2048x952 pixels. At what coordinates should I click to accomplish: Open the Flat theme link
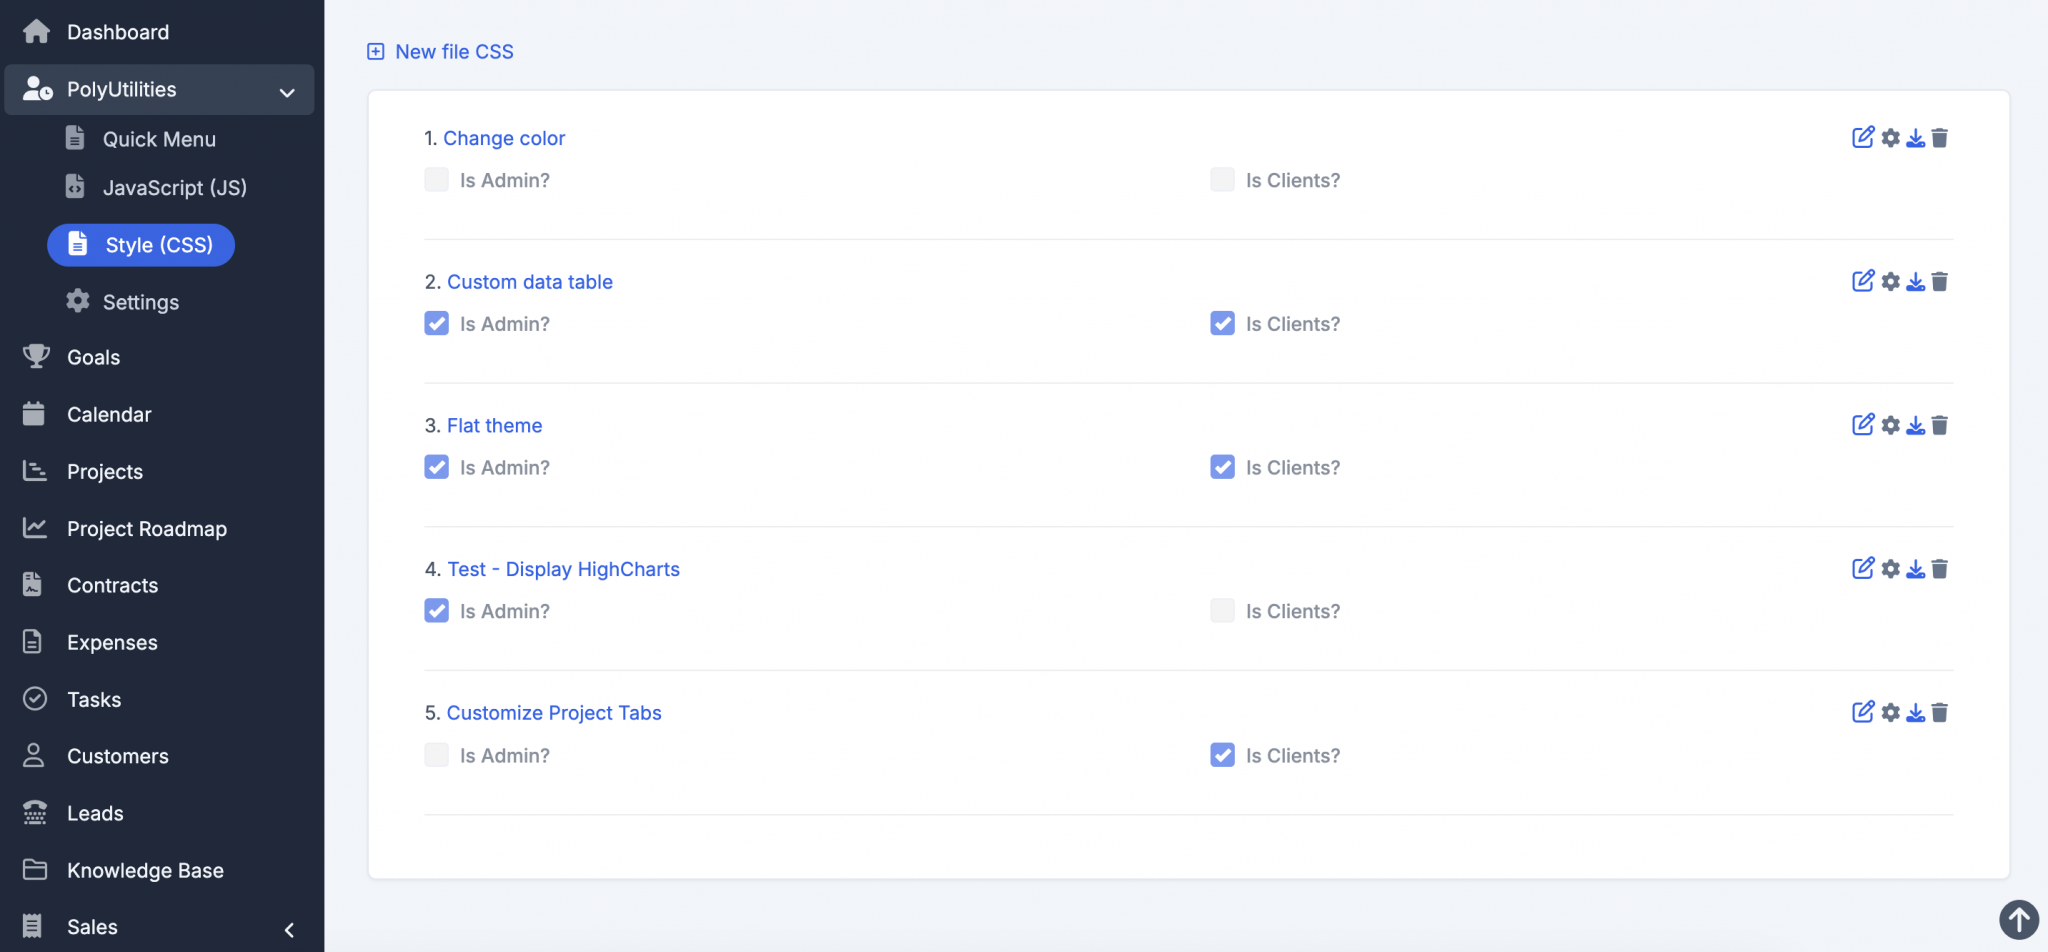pos(494,426)
